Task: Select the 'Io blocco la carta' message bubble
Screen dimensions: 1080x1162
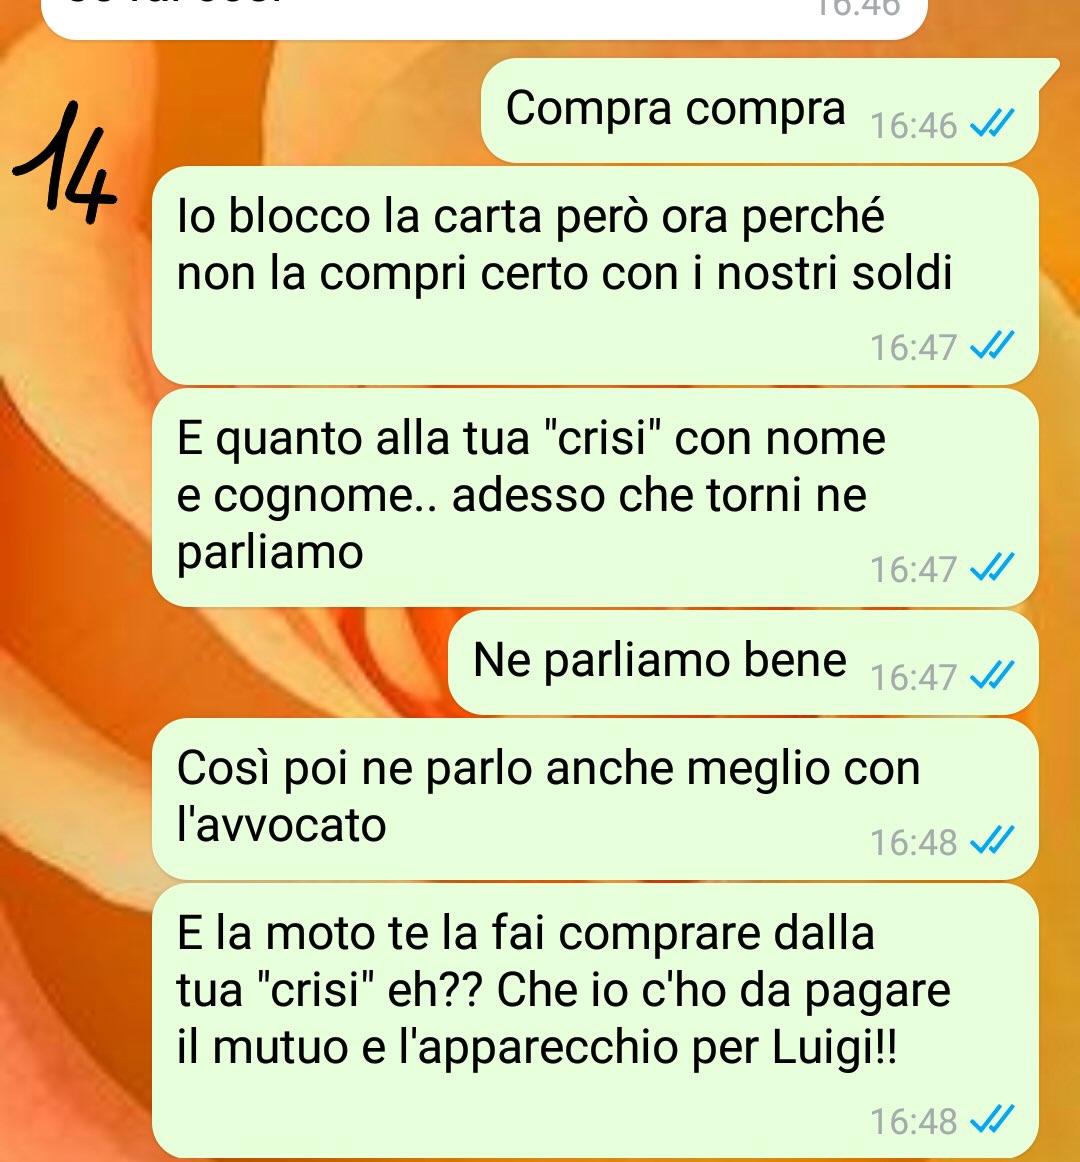Action: [594, 276]
